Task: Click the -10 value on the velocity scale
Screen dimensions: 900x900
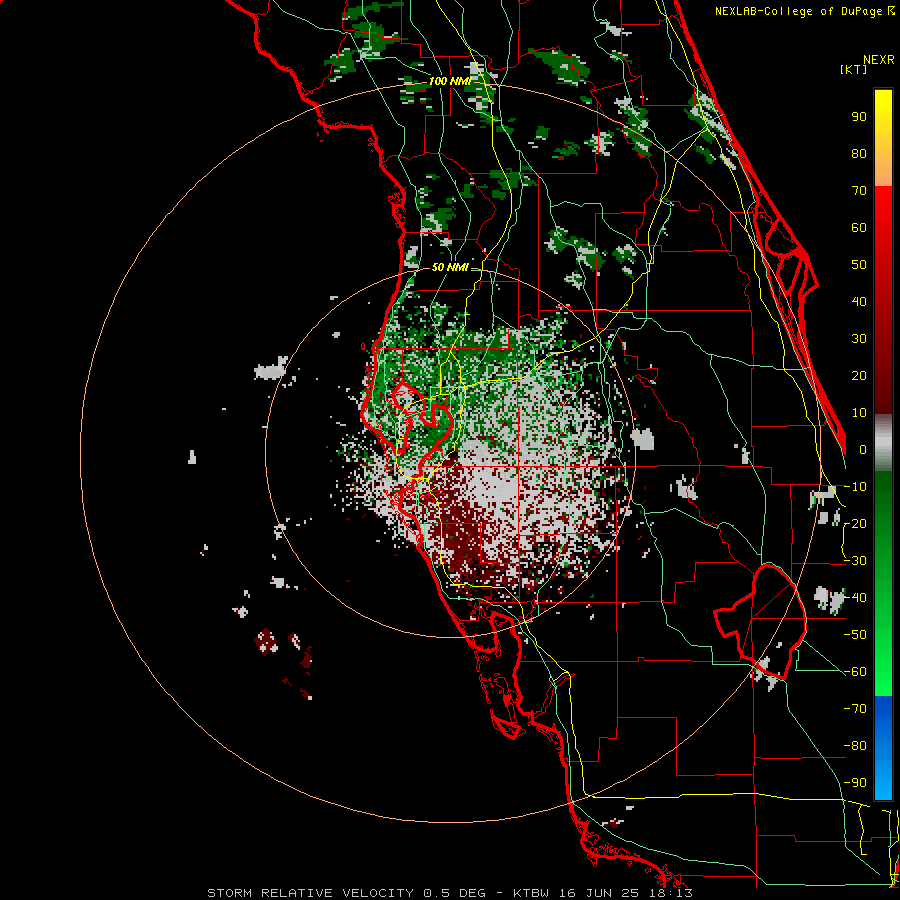Action: [x=855, y=487]
